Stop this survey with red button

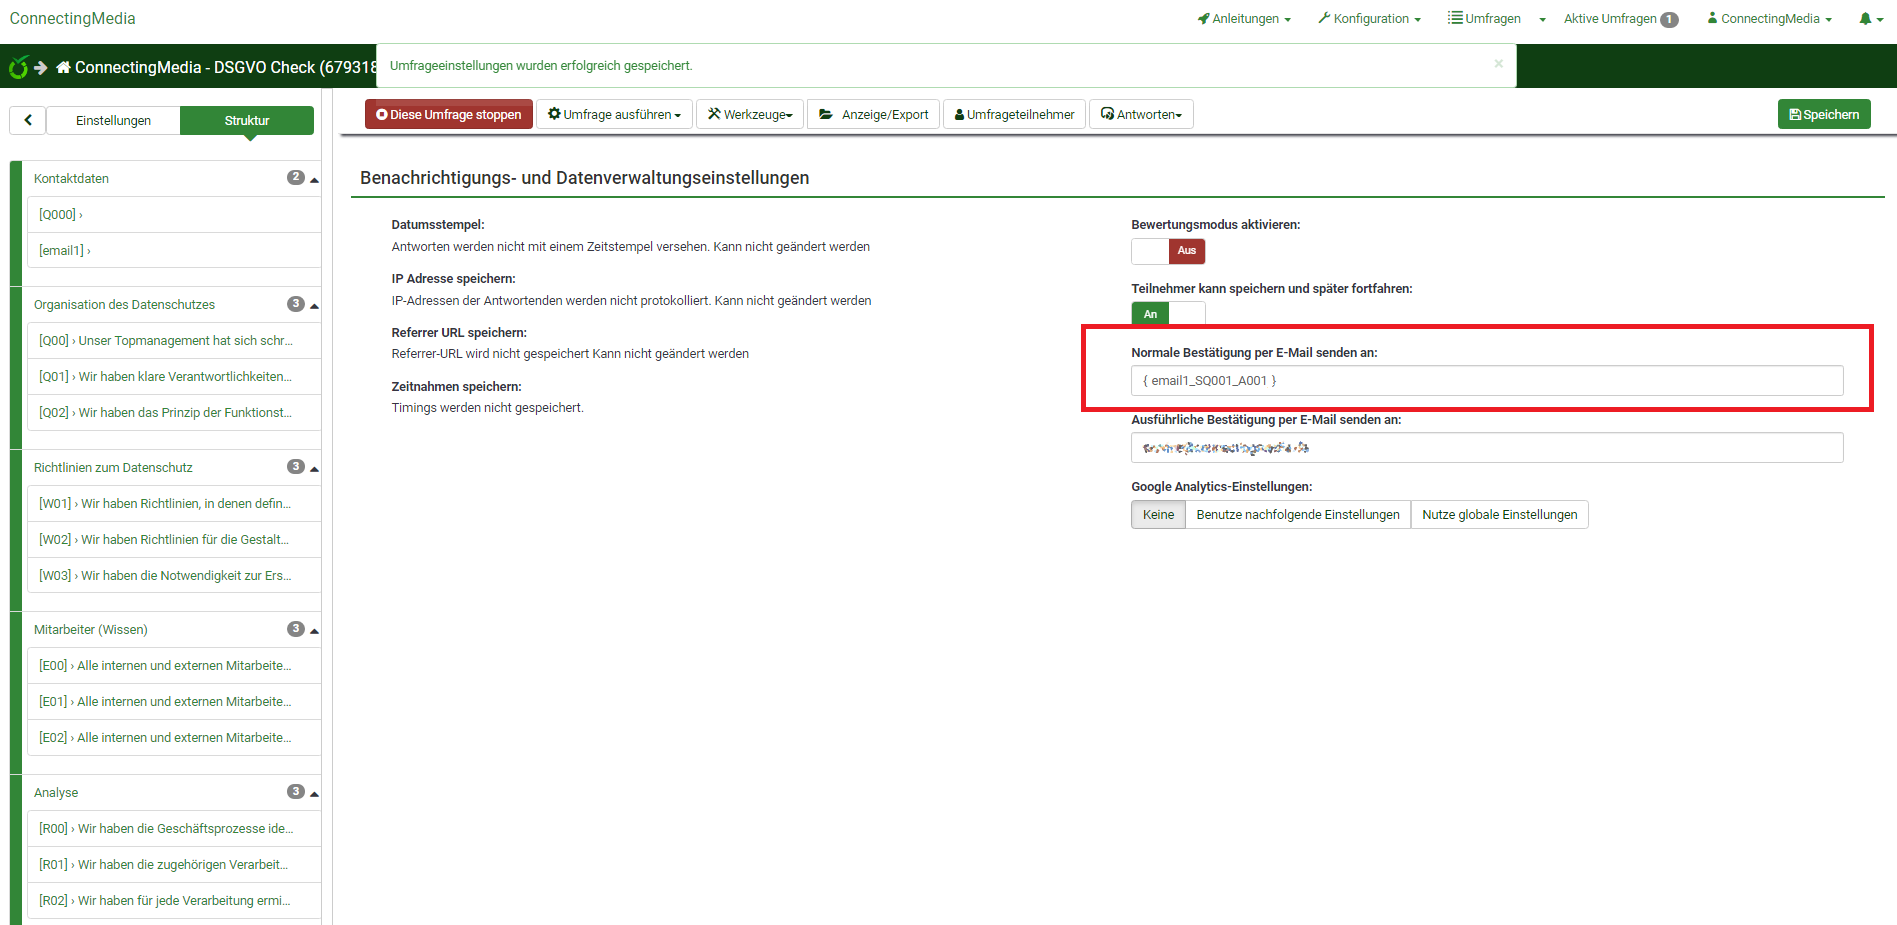449,115
